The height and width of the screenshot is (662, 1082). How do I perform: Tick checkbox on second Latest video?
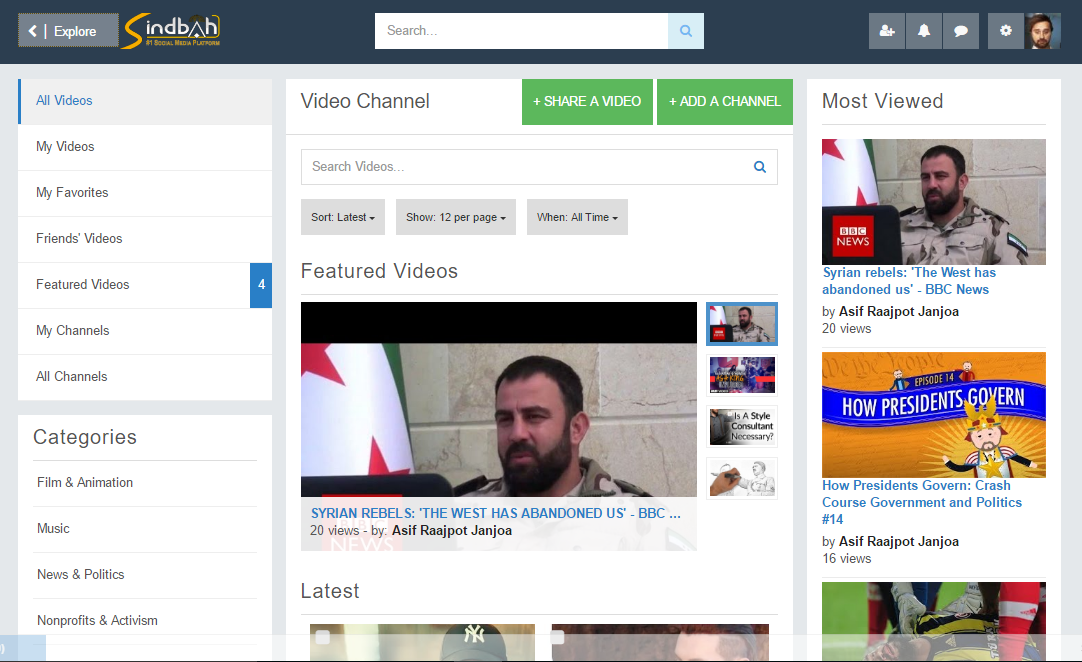(x=558, y=637)
